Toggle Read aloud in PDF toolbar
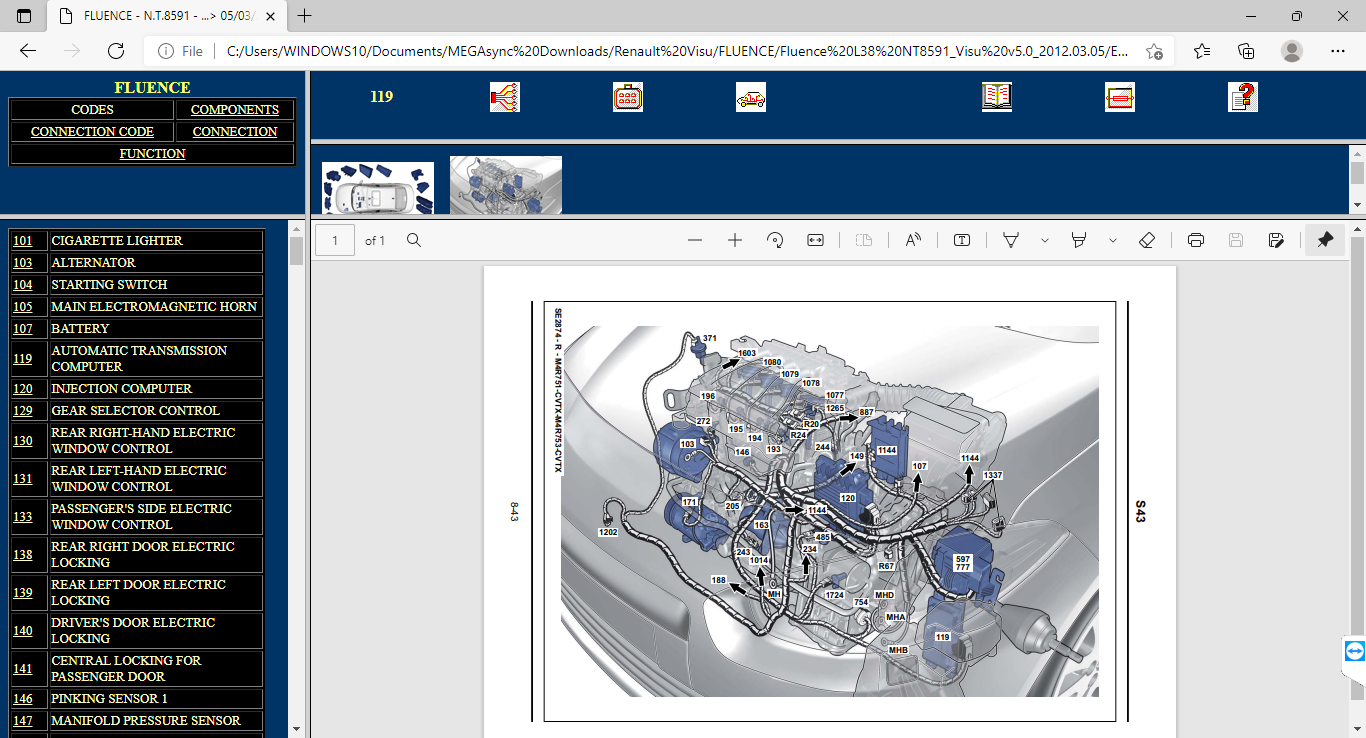This screenshot has height=738, width=1366. [x=913, y=240]
